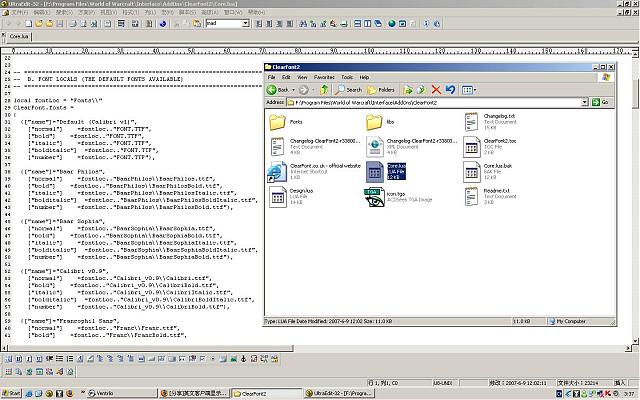Save the file using UltraEdit's floppy disk icon
This screenshot has height=400, width=640.
pos(60,24)
